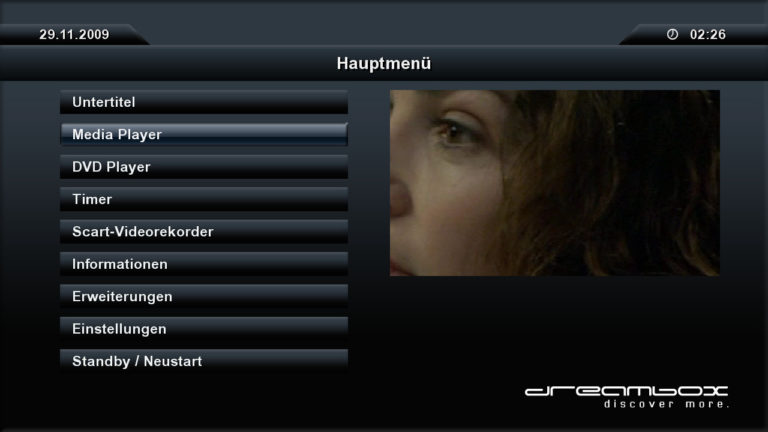Image resolution: width=768 pixels, height=432 pixels.
Task: Click the right end of the Einstellungen bar
Action: [338, 329]
